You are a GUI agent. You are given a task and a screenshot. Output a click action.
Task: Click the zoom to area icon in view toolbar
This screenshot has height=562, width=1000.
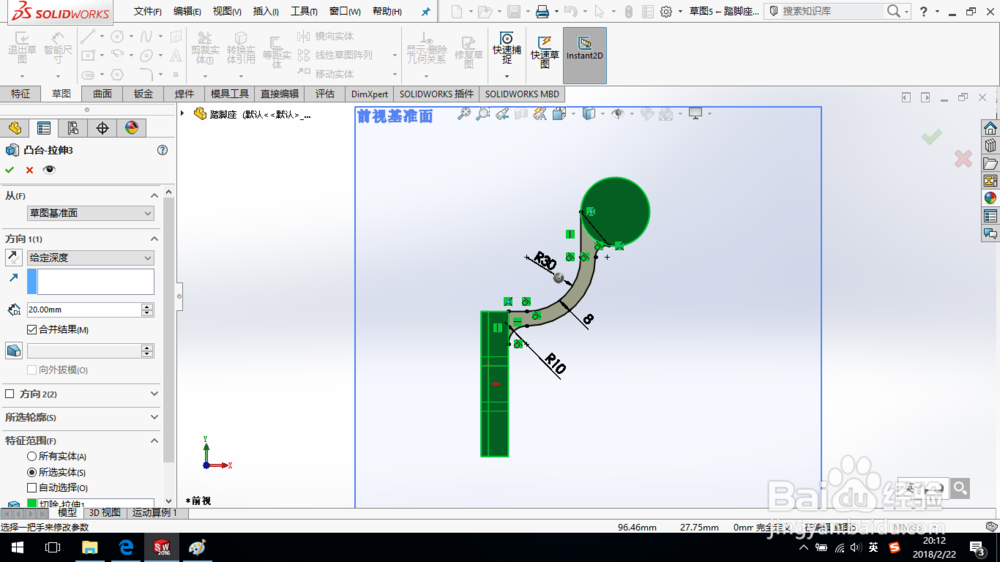point(483,114)
